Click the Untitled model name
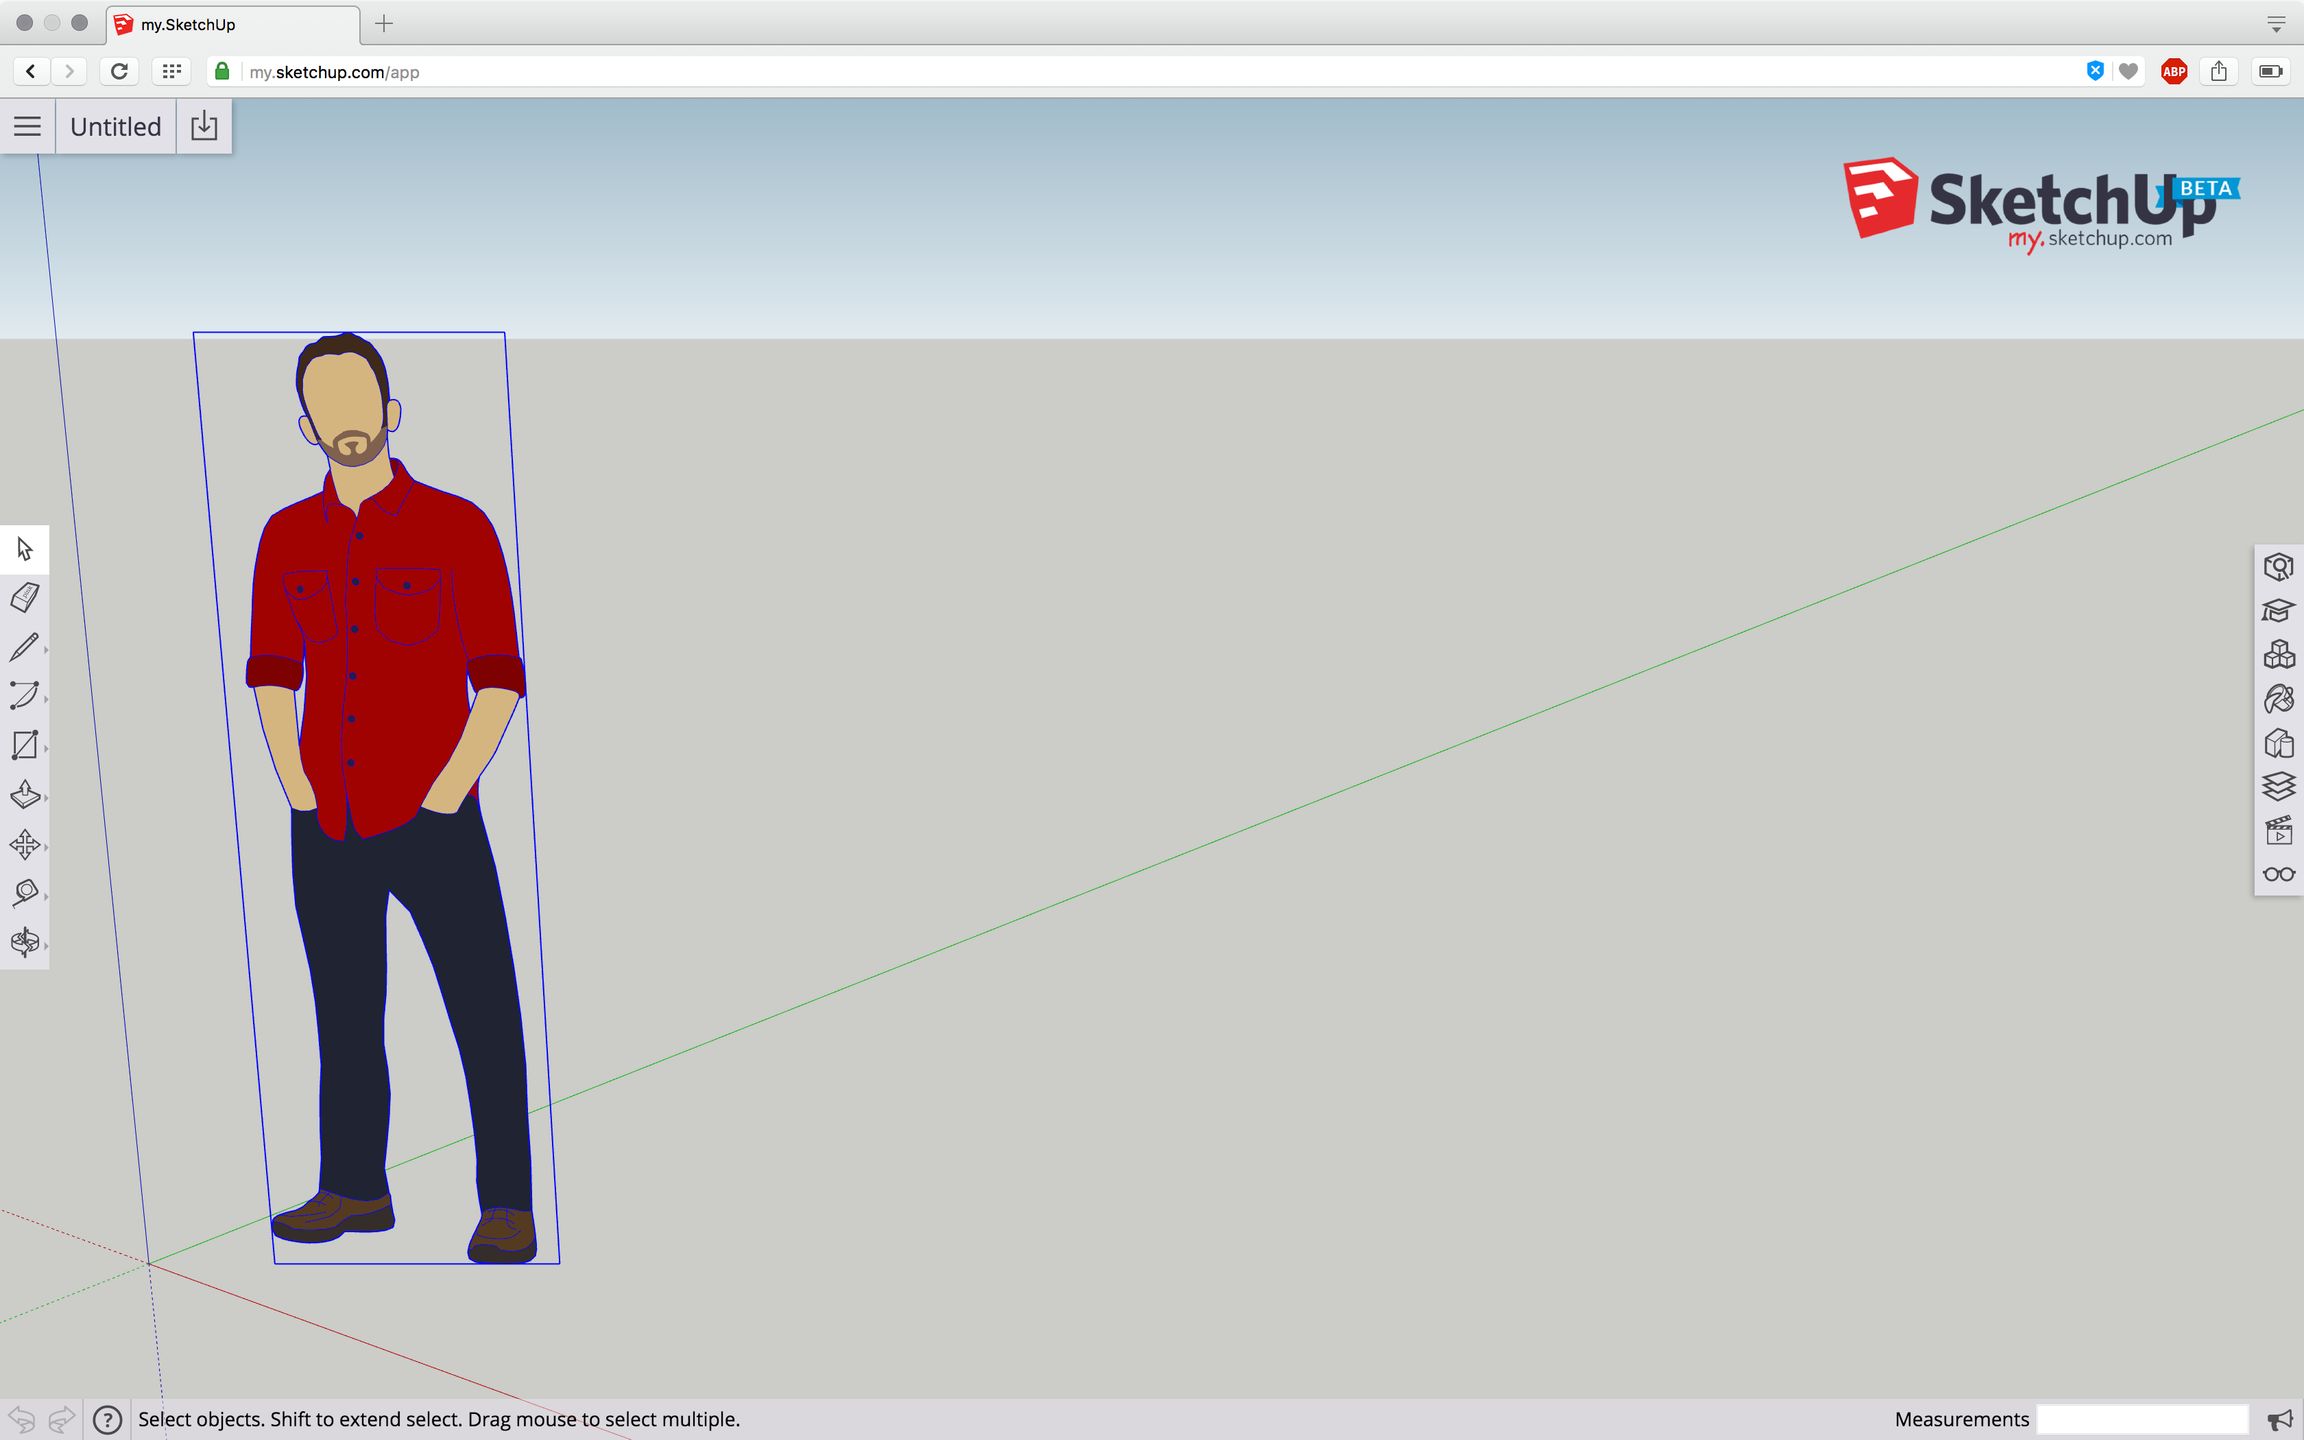 [116, 126]
